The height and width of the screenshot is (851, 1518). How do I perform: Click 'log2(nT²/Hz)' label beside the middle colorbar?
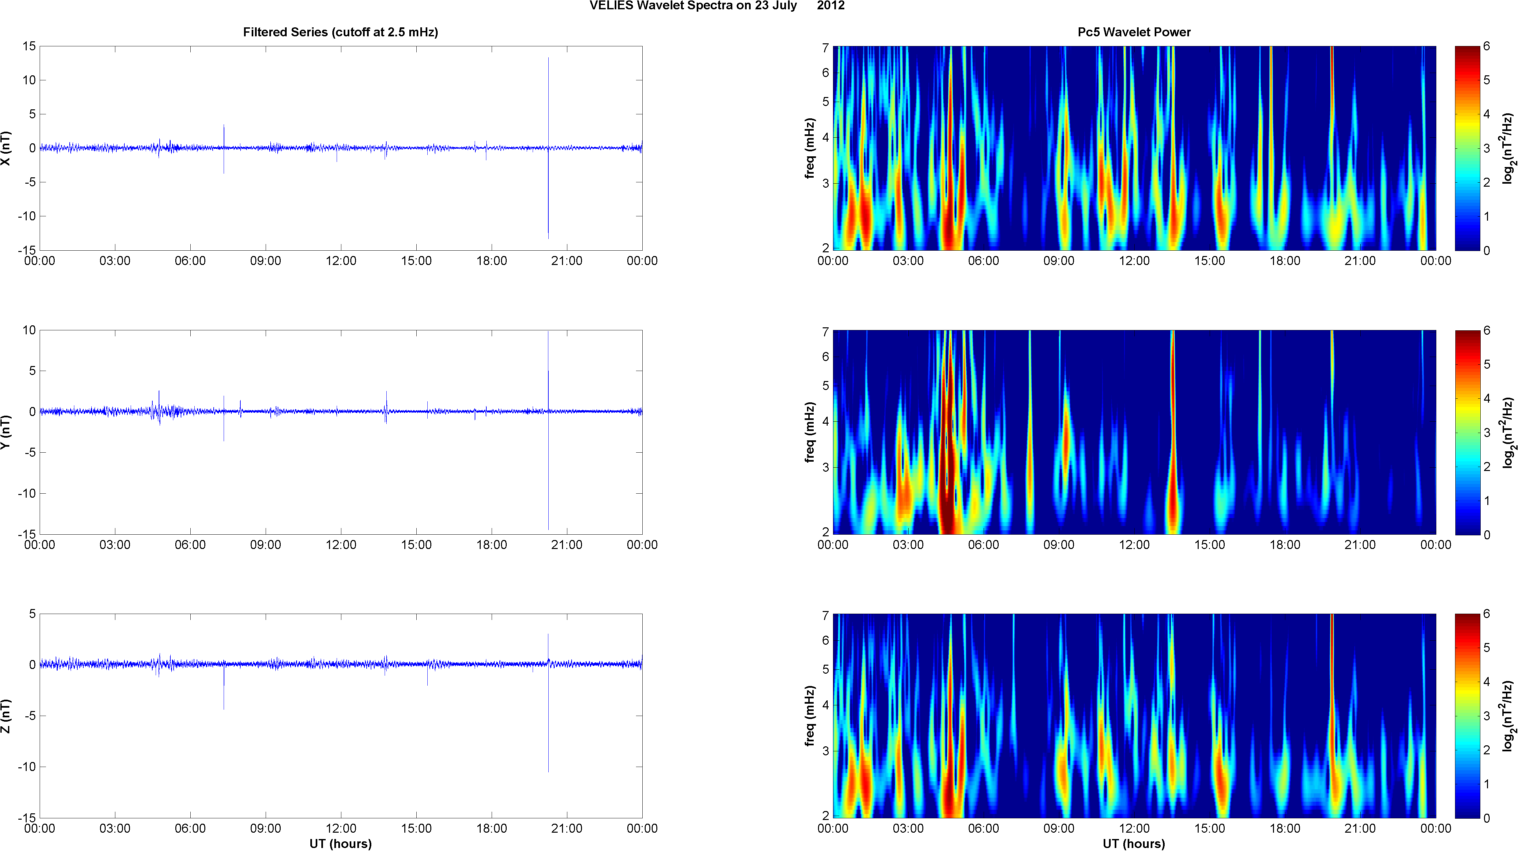(1509, 432)
